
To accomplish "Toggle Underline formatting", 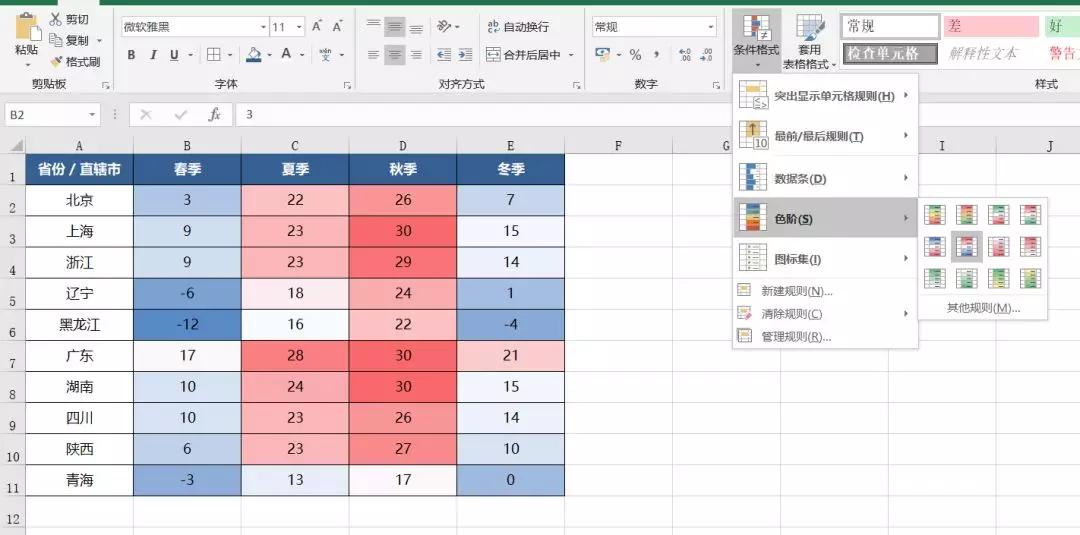I will click(174, 55).
